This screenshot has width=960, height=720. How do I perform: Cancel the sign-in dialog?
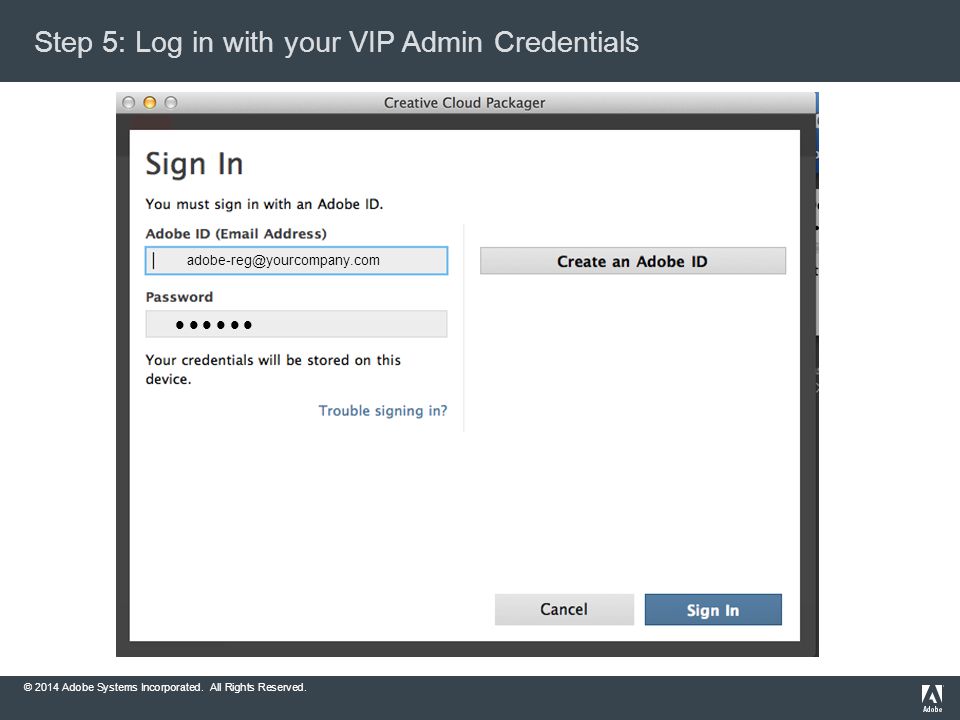(564, 609)
